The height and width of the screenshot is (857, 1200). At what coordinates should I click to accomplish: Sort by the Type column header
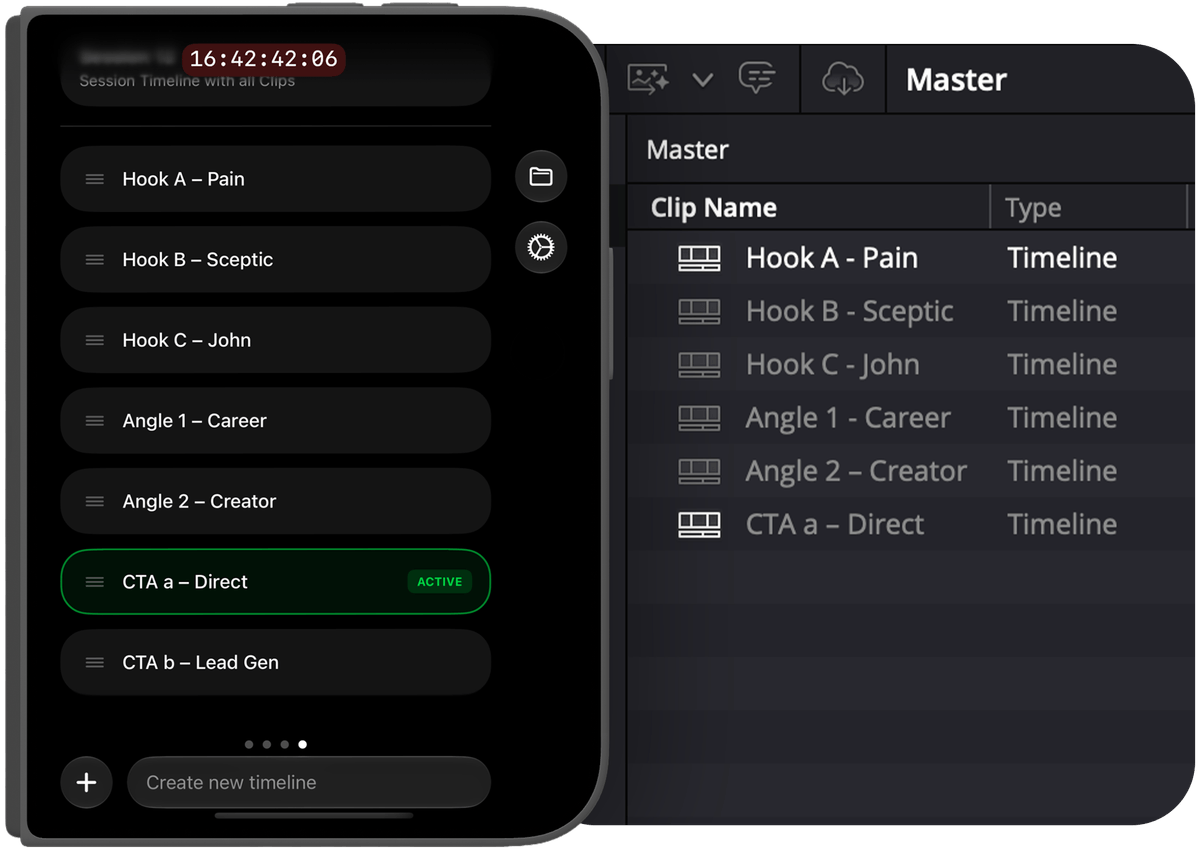coord(1033,208)
